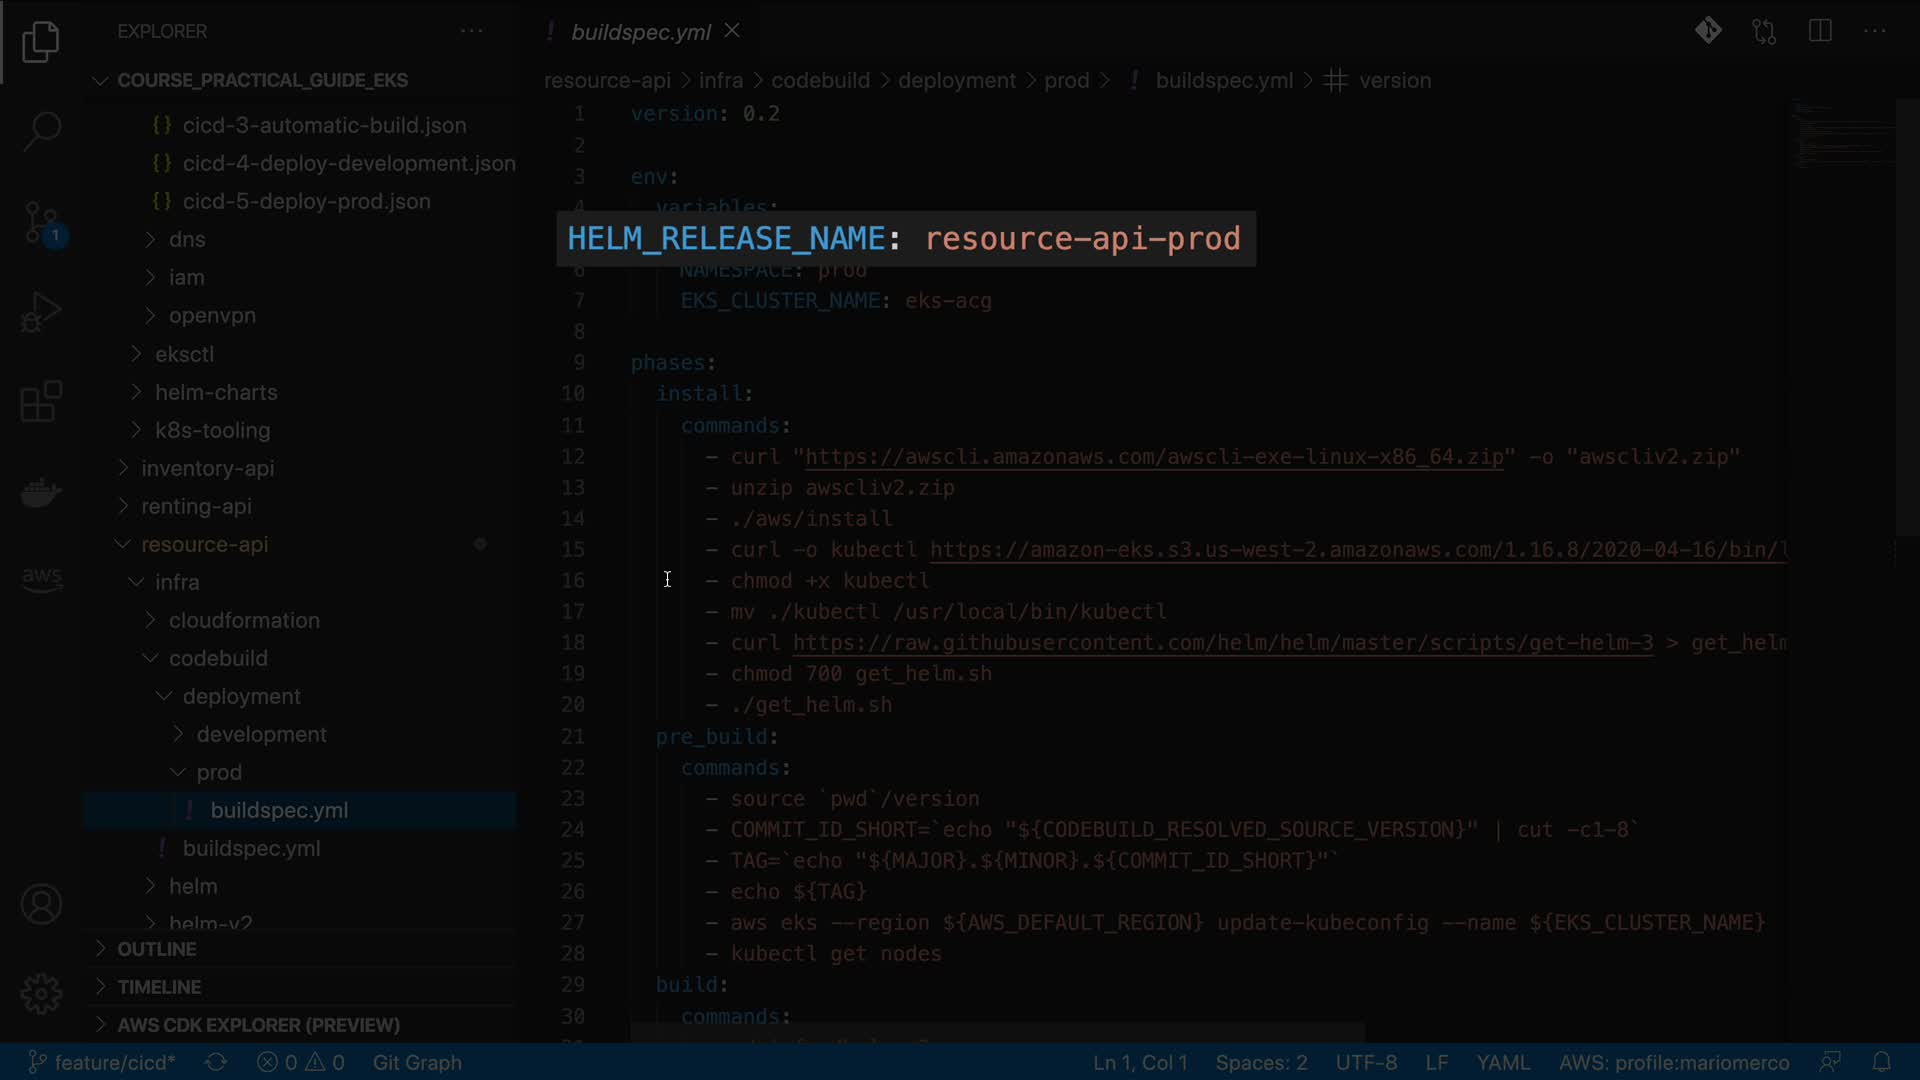This screenshot has width=1920, height=1080.
Task: Click the split editor right icon
Action: click(1820, 31)
